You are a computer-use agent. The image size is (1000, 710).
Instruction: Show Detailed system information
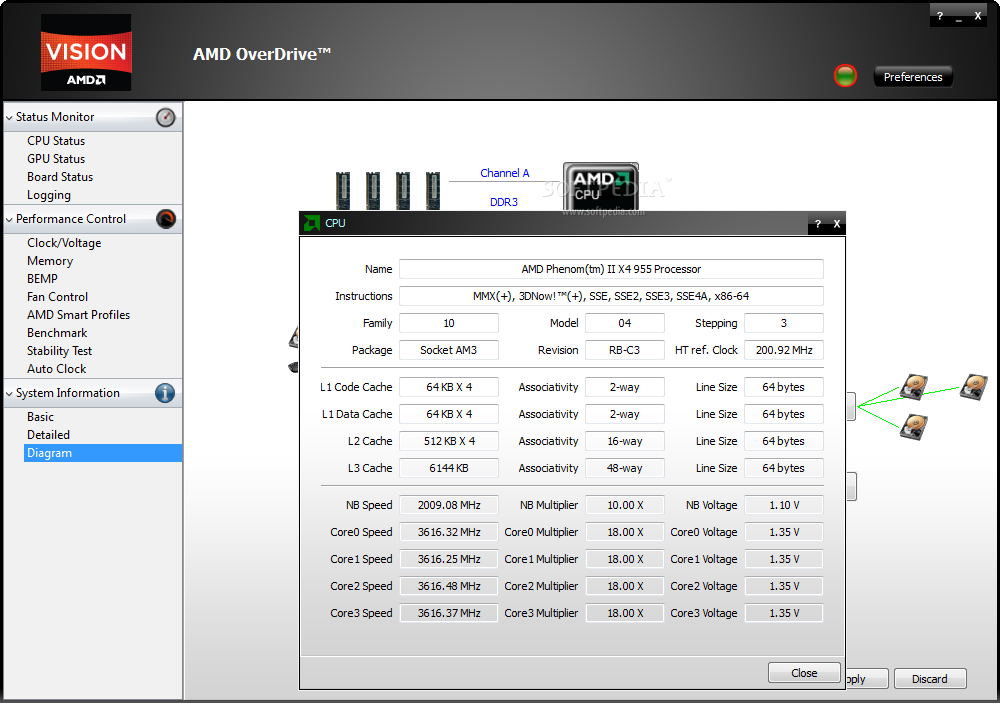pyautogui.click(x=48, y=434)
